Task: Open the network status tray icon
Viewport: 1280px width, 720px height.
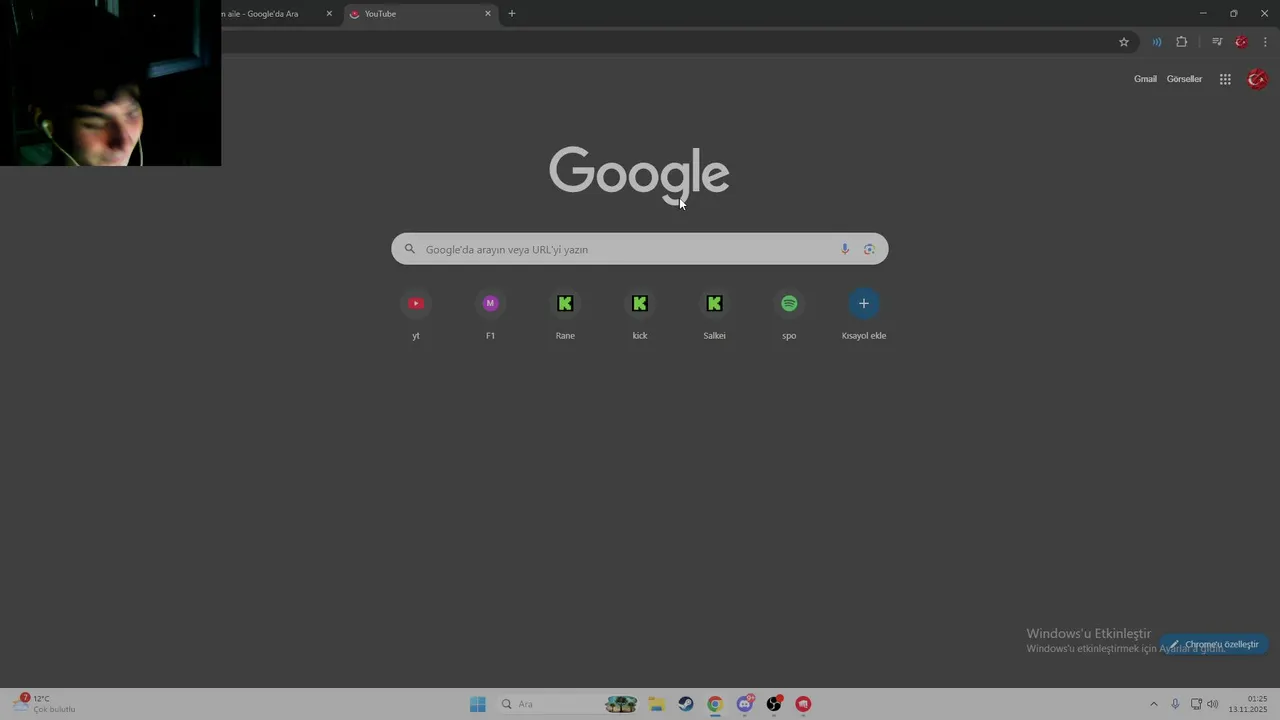Action: 1196,704
